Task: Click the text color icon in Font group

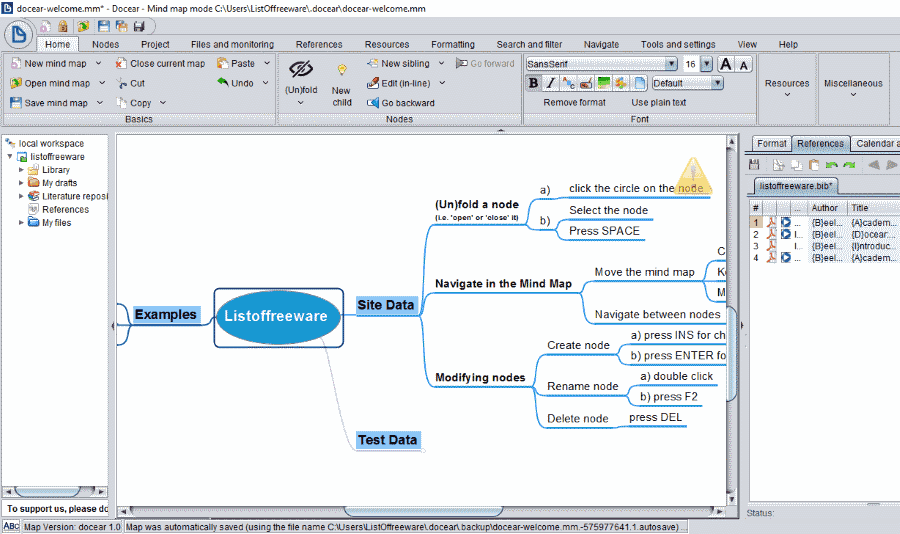Action: [568, 83]
